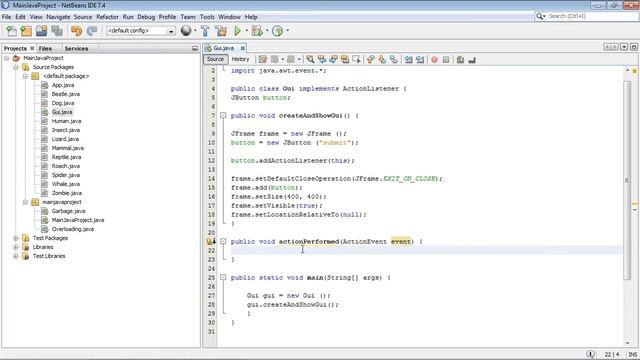
Task: Jump to Next Bookmark icon
Action: 382,60
